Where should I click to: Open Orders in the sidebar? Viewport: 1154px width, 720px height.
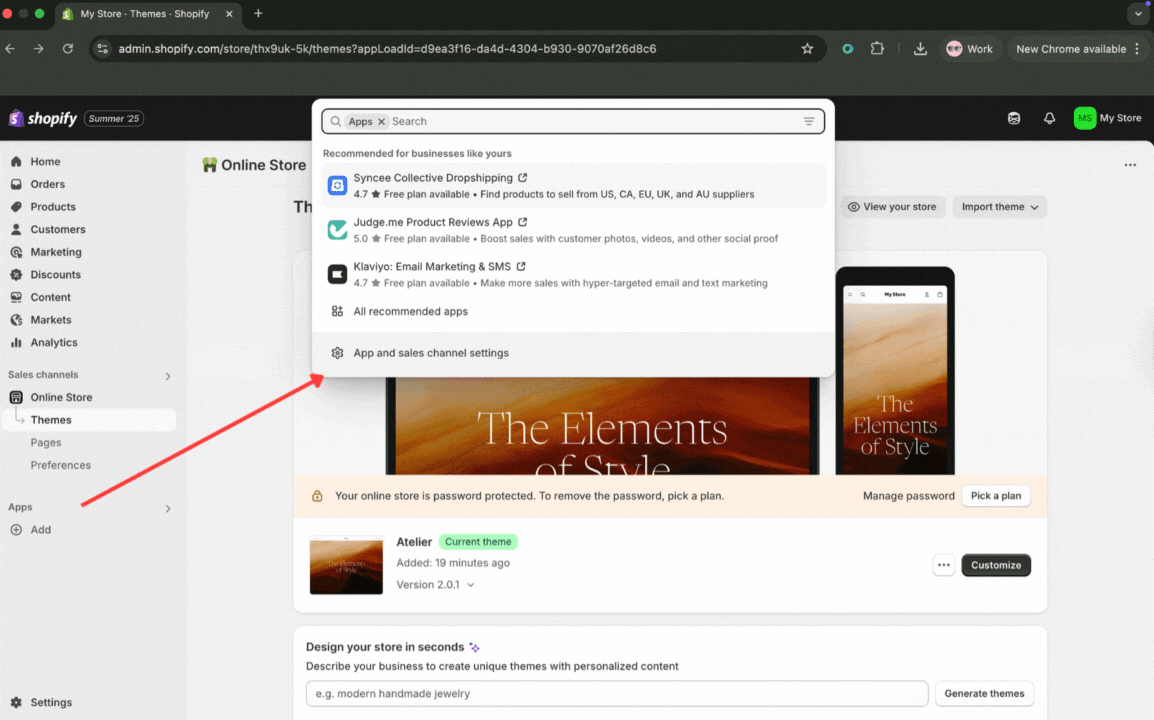coord(47,184)
